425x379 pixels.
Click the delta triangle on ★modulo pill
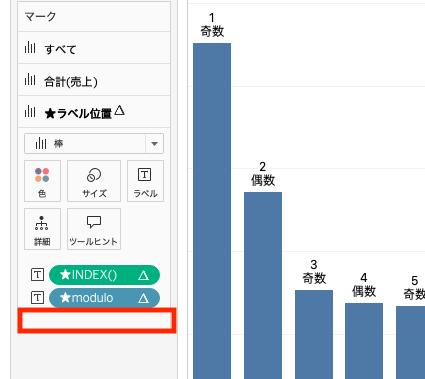(x=144, y=298)
